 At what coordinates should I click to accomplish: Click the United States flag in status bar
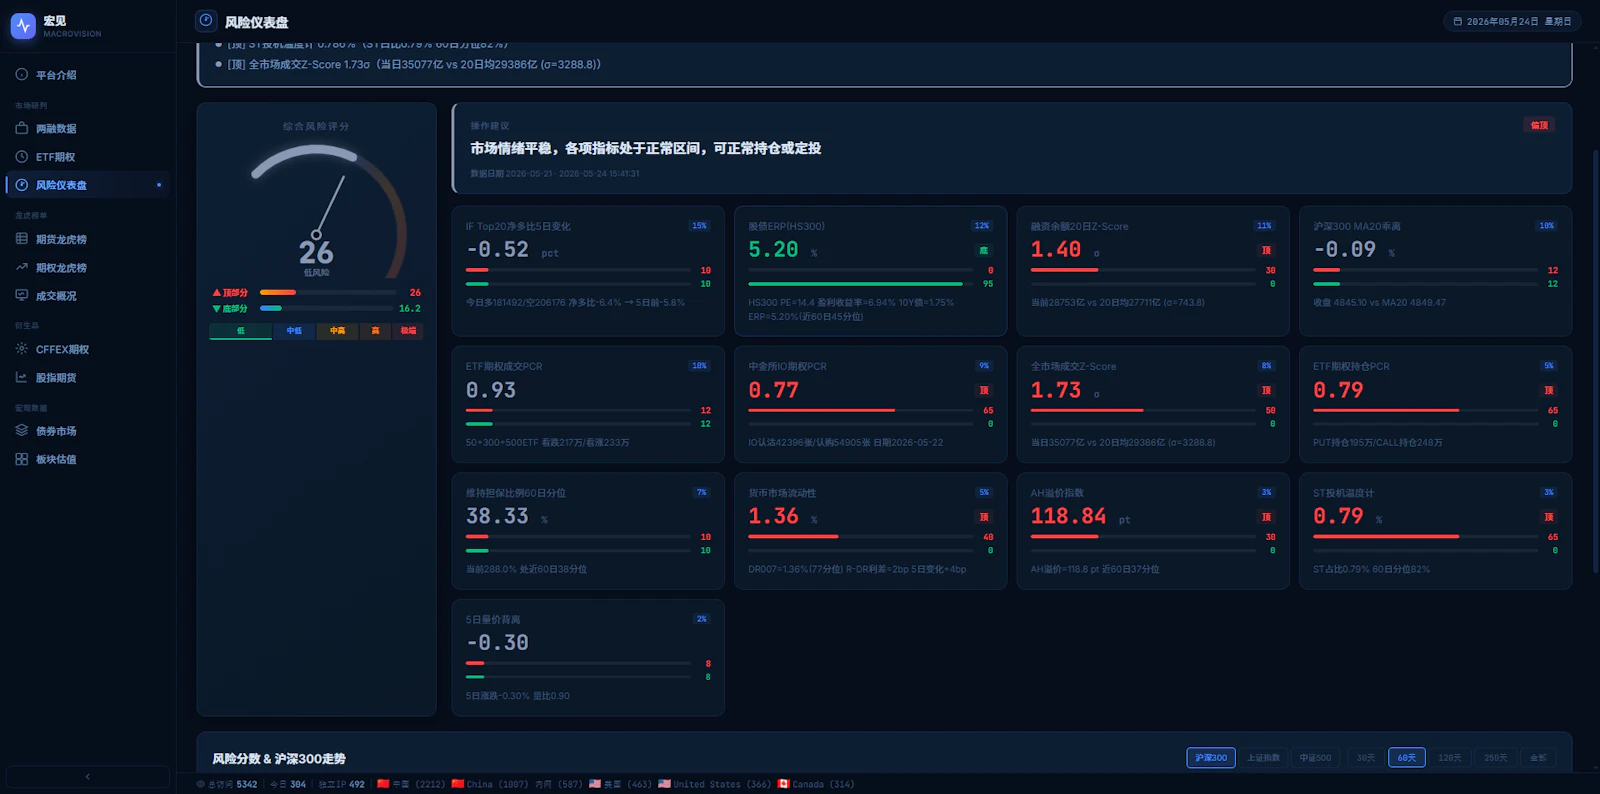664,784
